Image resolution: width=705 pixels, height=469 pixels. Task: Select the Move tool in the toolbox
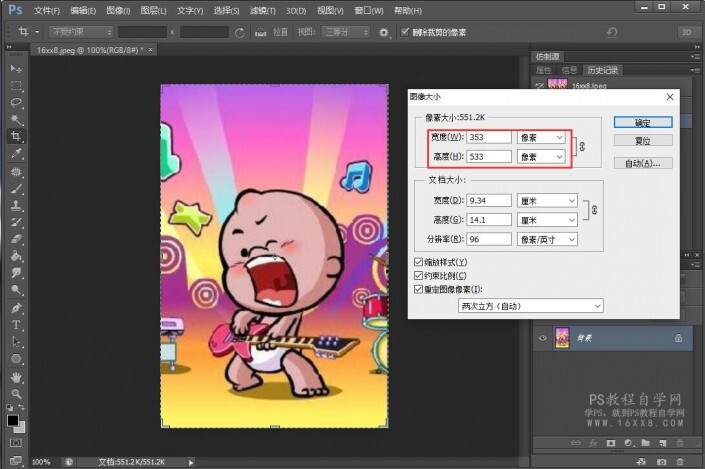17,68
